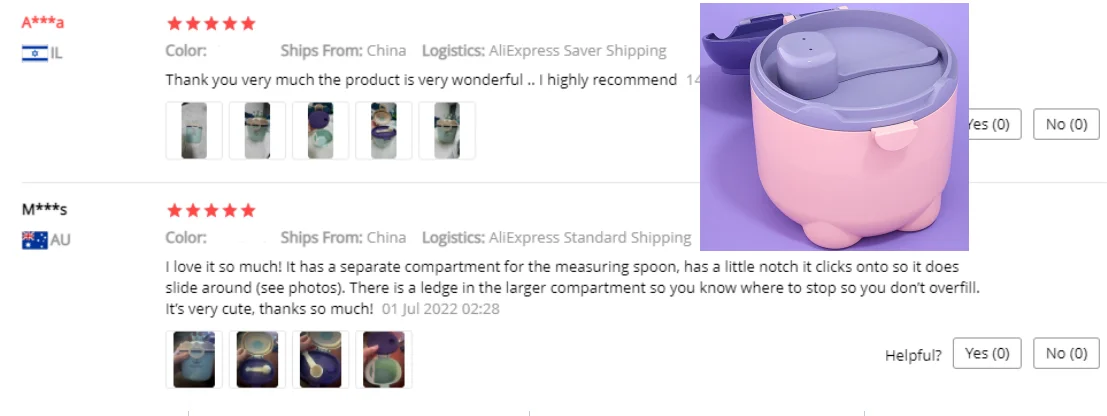This screenshot has height=416, width=1107.
Task: Open M***s's fourth photo of green compartment
Action: [383, 359]
